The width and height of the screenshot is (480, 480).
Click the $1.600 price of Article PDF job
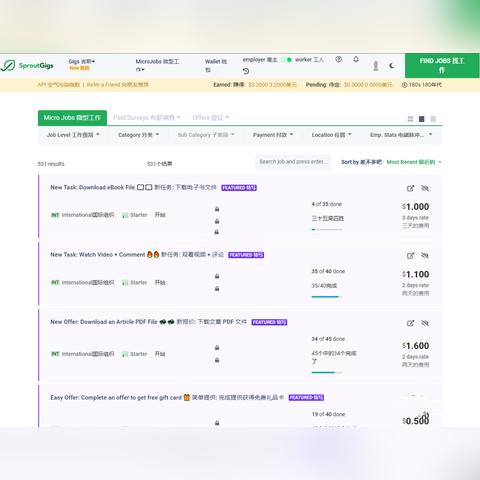coord(416,346)
